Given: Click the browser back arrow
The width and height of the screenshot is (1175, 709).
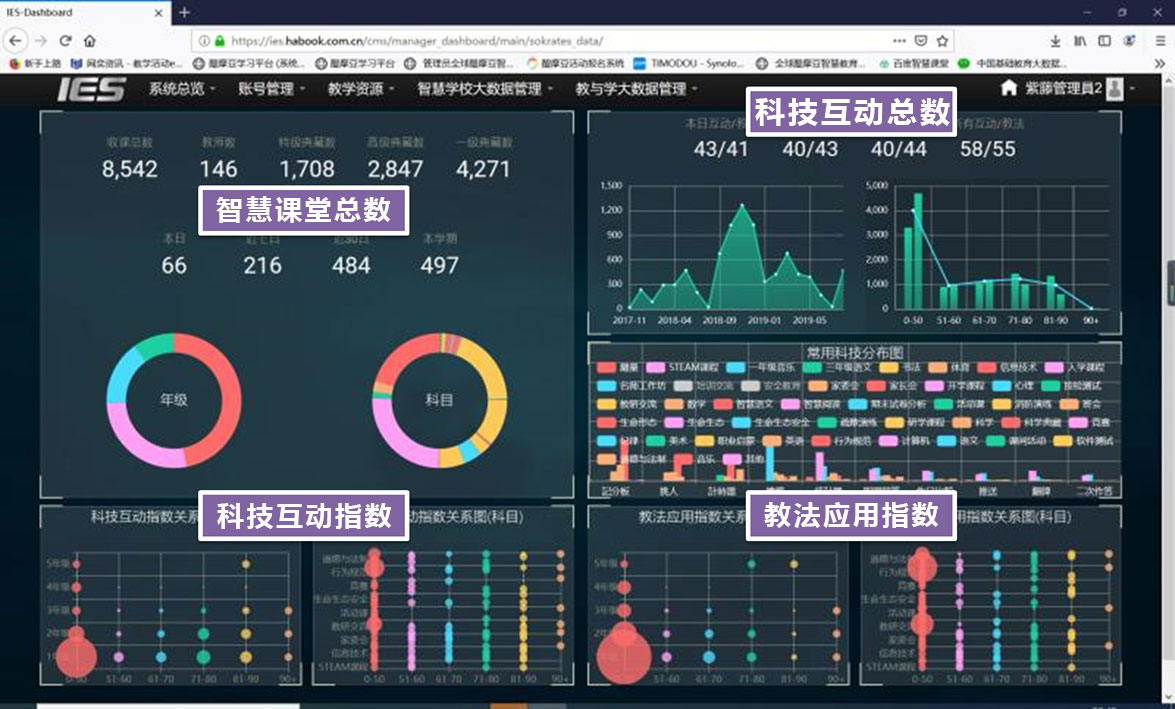Looking at the screenshot, I should [x=15, y=41].
